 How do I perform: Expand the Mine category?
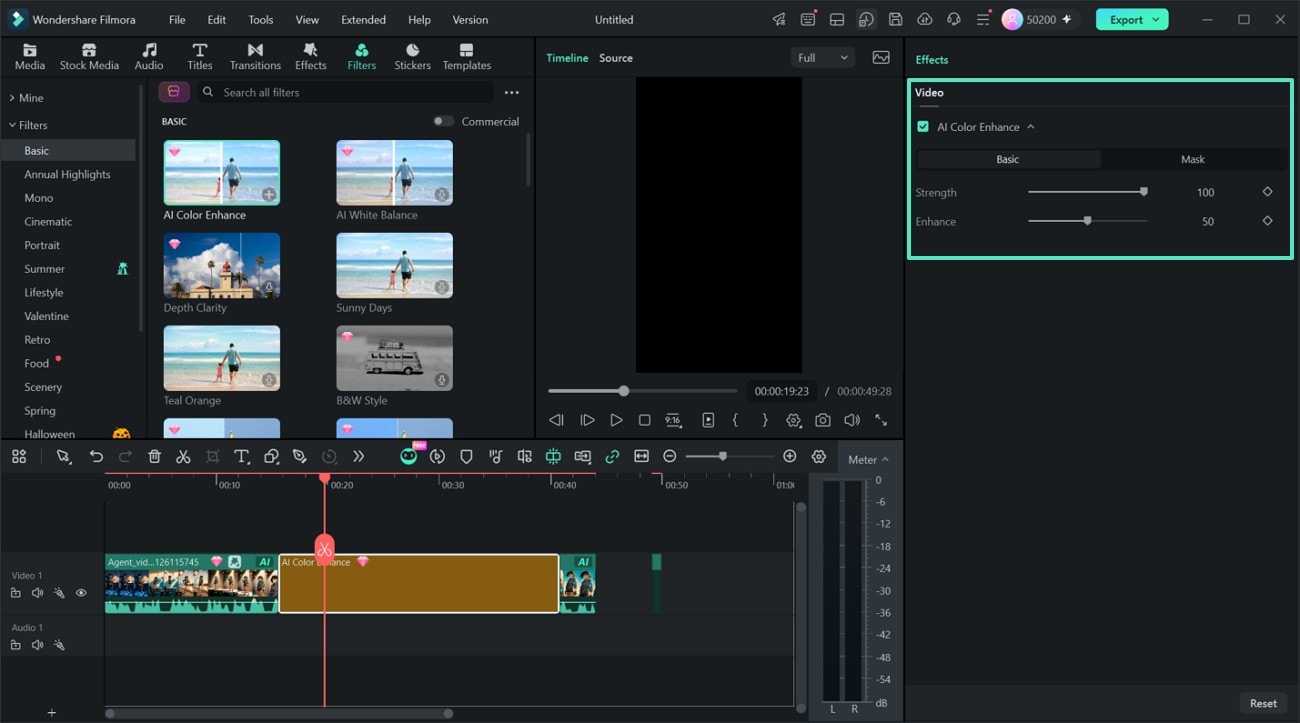pyautogui.click(x=12, y=98)
